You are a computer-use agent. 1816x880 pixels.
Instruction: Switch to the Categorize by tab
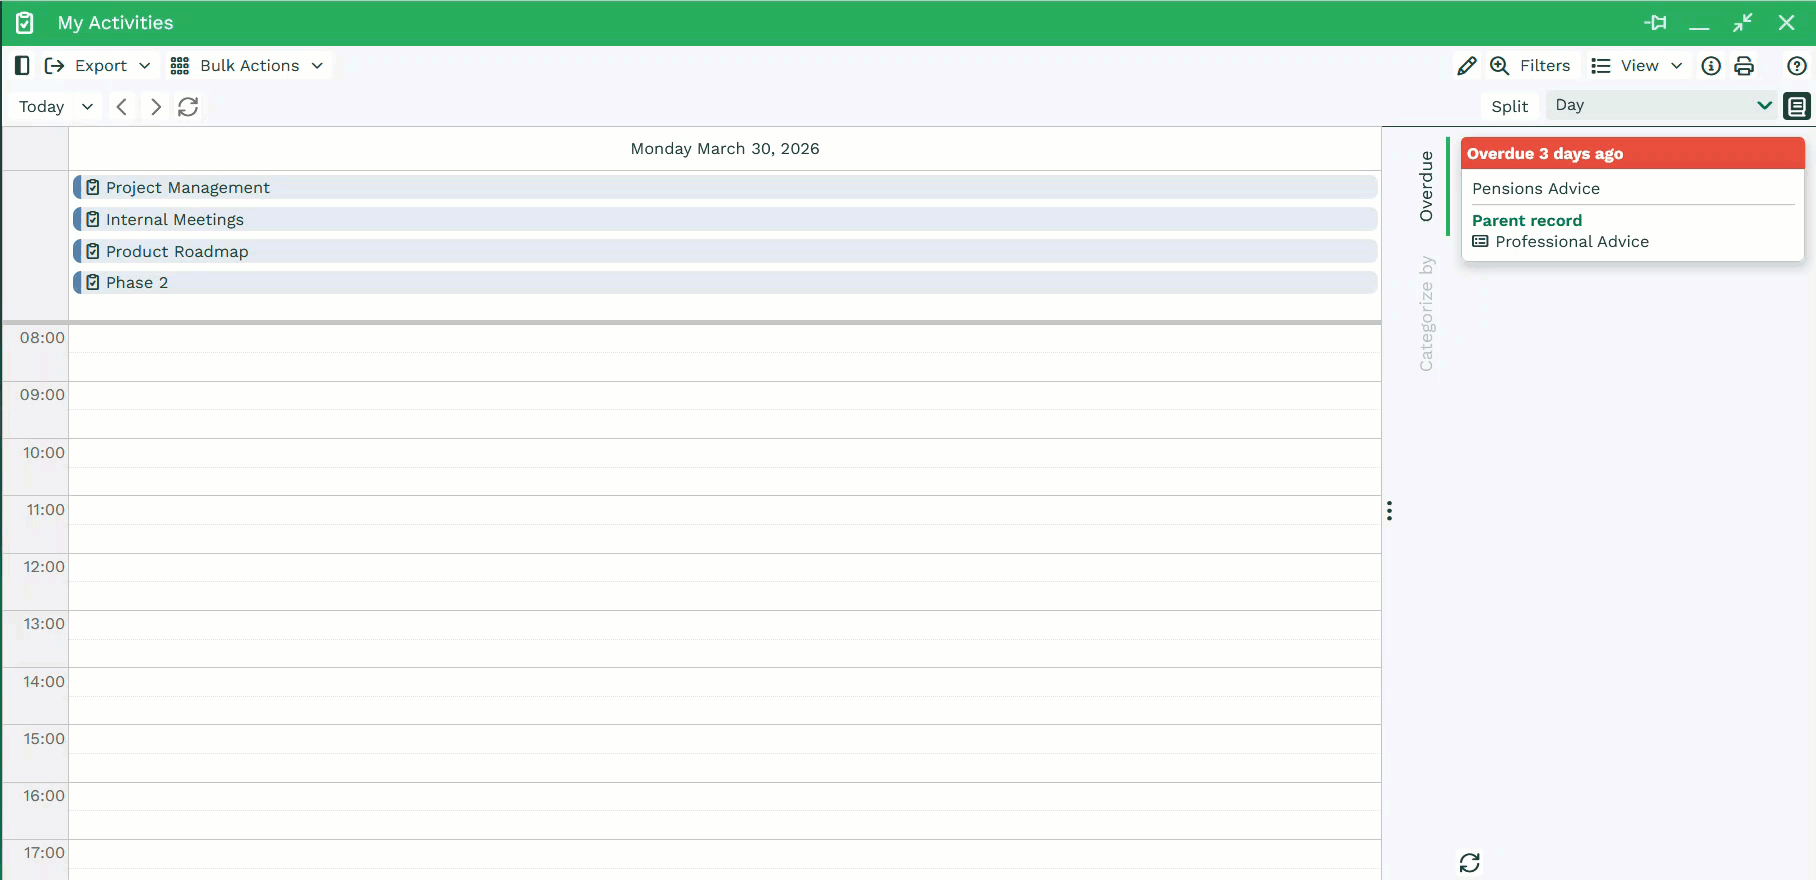point(1427,314)
